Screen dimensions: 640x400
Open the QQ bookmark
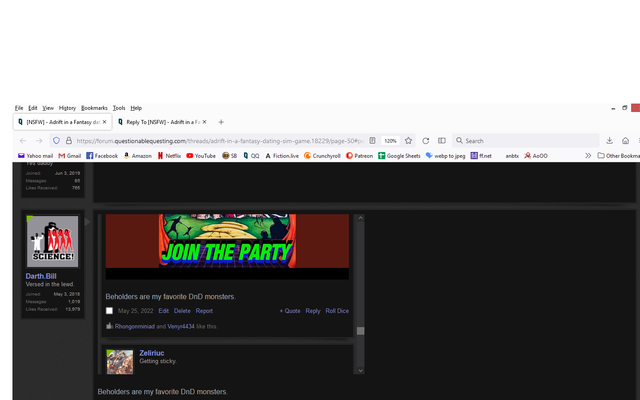pyautogui.click(x=251, y=156)
